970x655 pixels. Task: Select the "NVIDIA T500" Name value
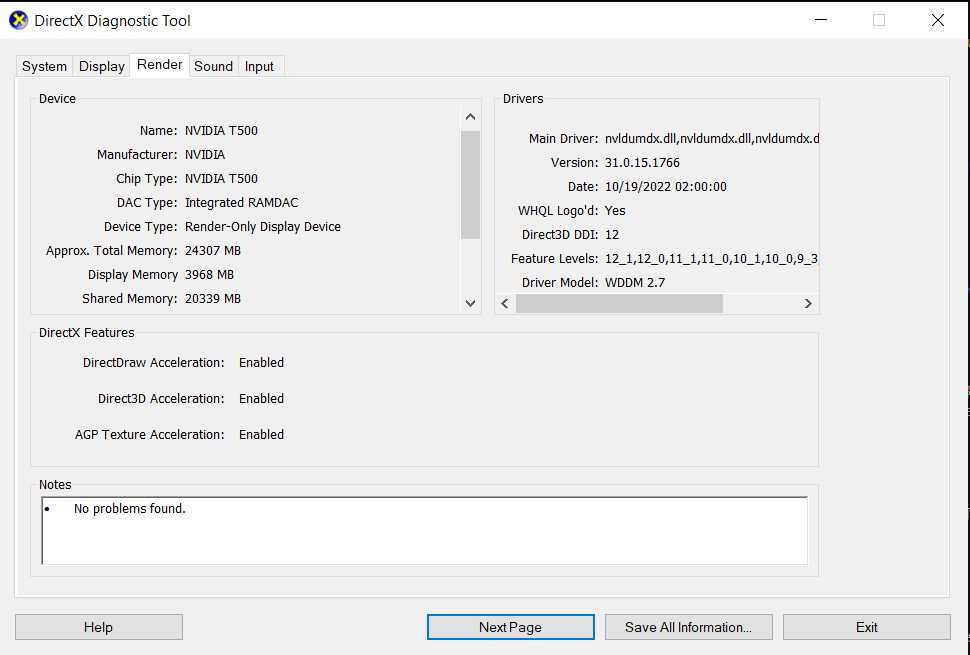point(221,131)
